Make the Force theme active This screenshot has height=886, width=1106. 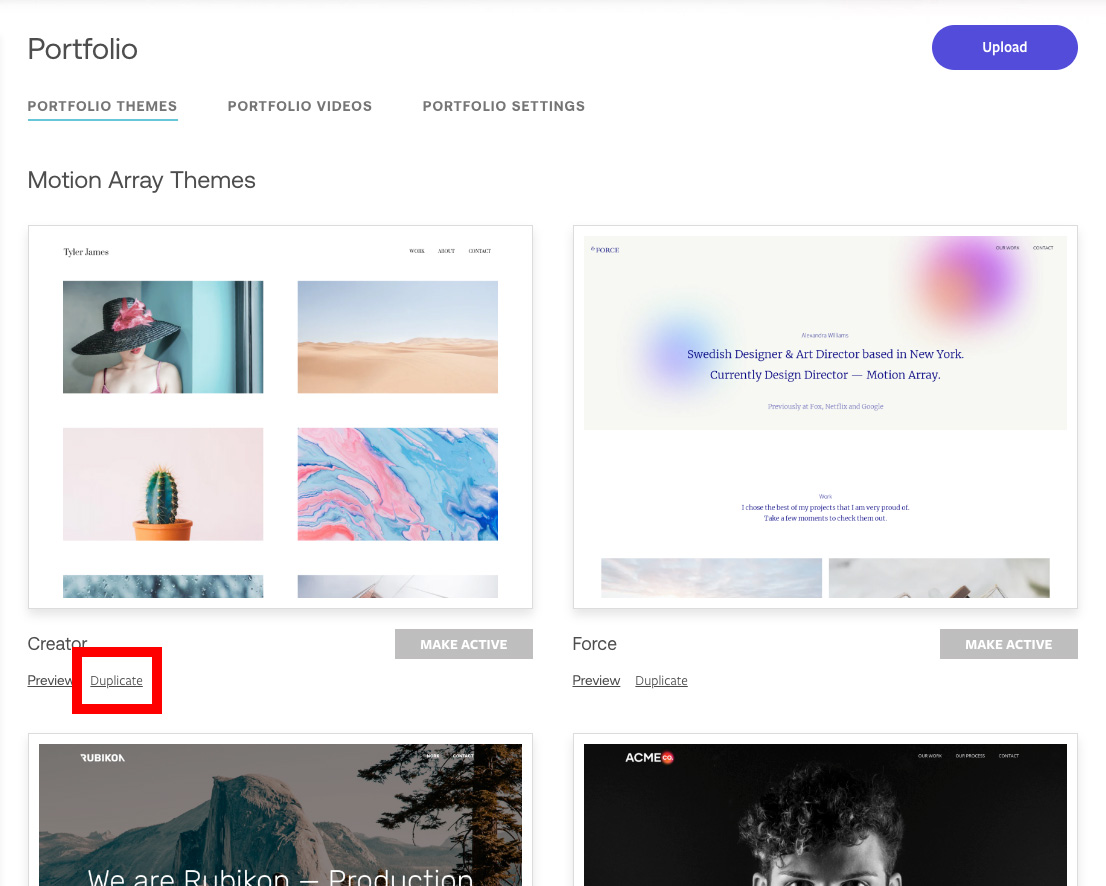point(1009,644)
